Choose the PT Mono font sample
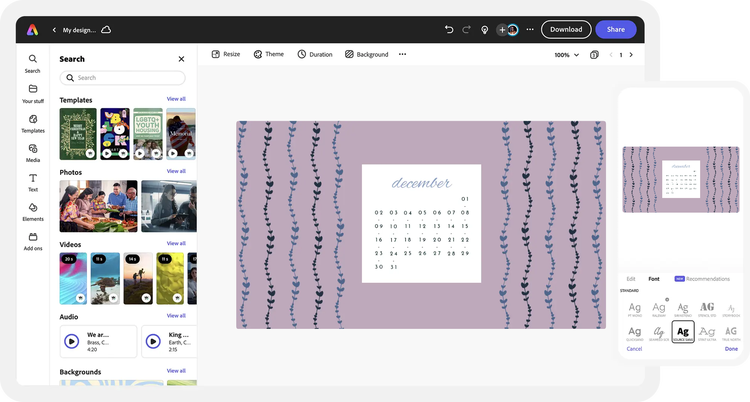The width and height of the screenshot is (750, 402). pos(635,309)
